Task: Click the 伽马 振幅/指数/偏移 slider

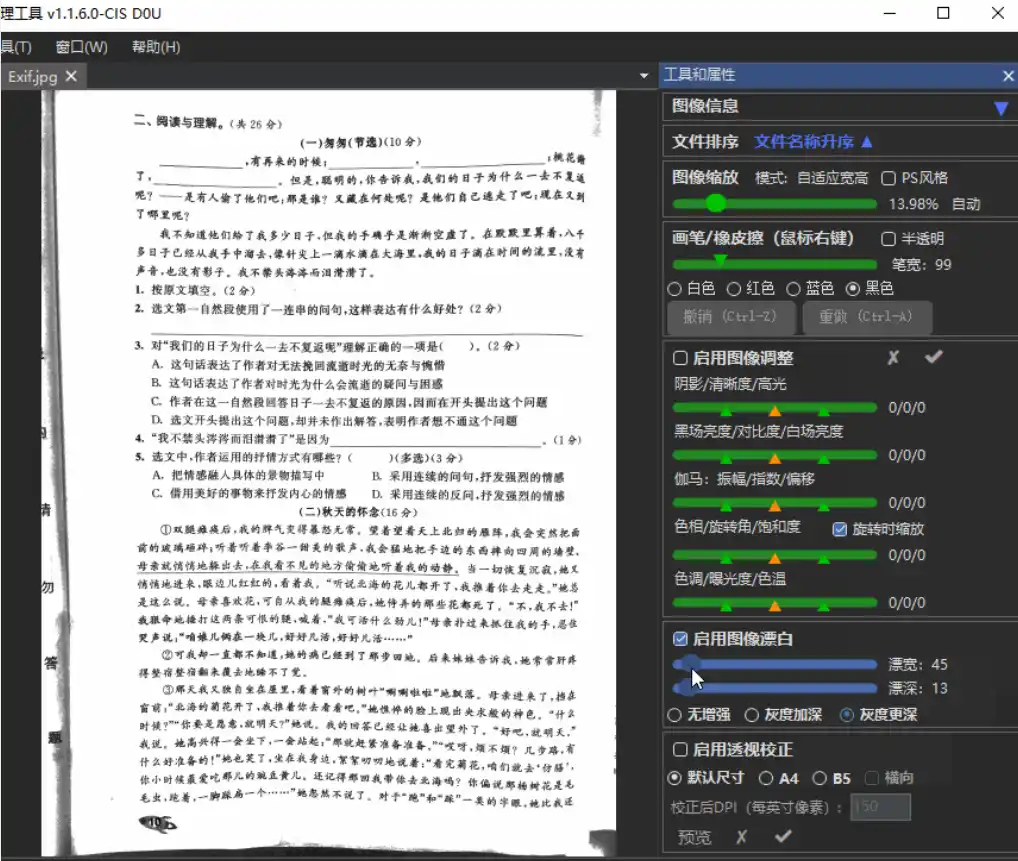Action: click(775, 503)
